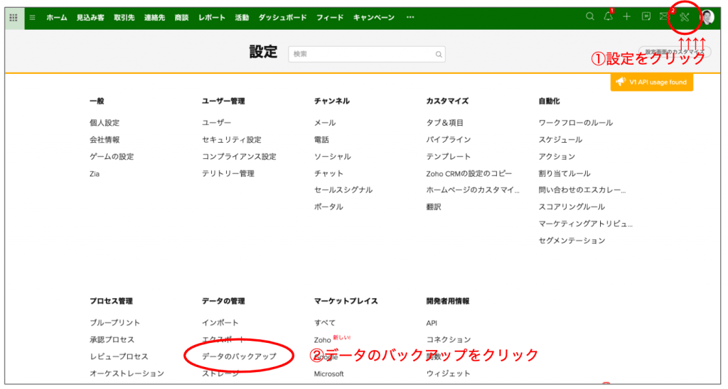728x389 pixels.
Task: Click the V1 API usage found banner
Action: 652,82
